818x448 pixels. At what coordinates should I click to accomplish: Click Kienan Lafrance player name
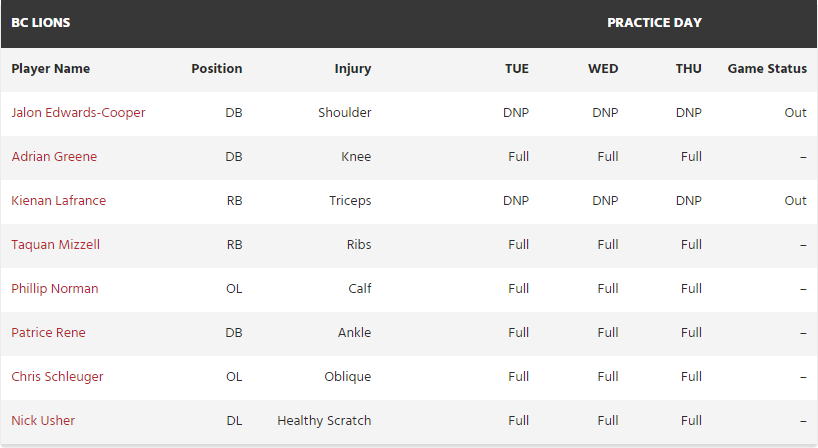click(58, 201)
